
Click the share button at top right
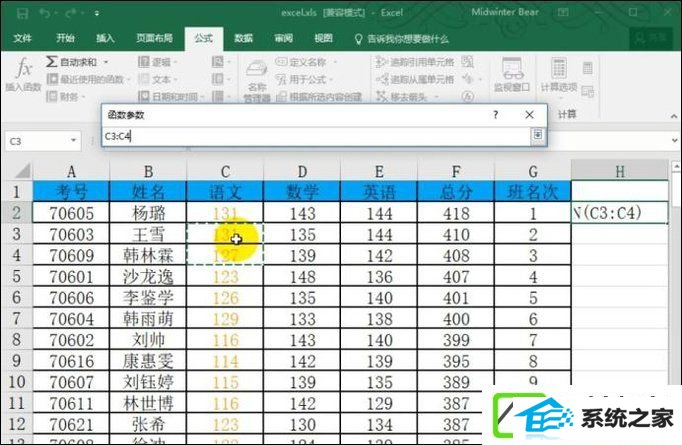pyautogui.click(x=651, y=38)
